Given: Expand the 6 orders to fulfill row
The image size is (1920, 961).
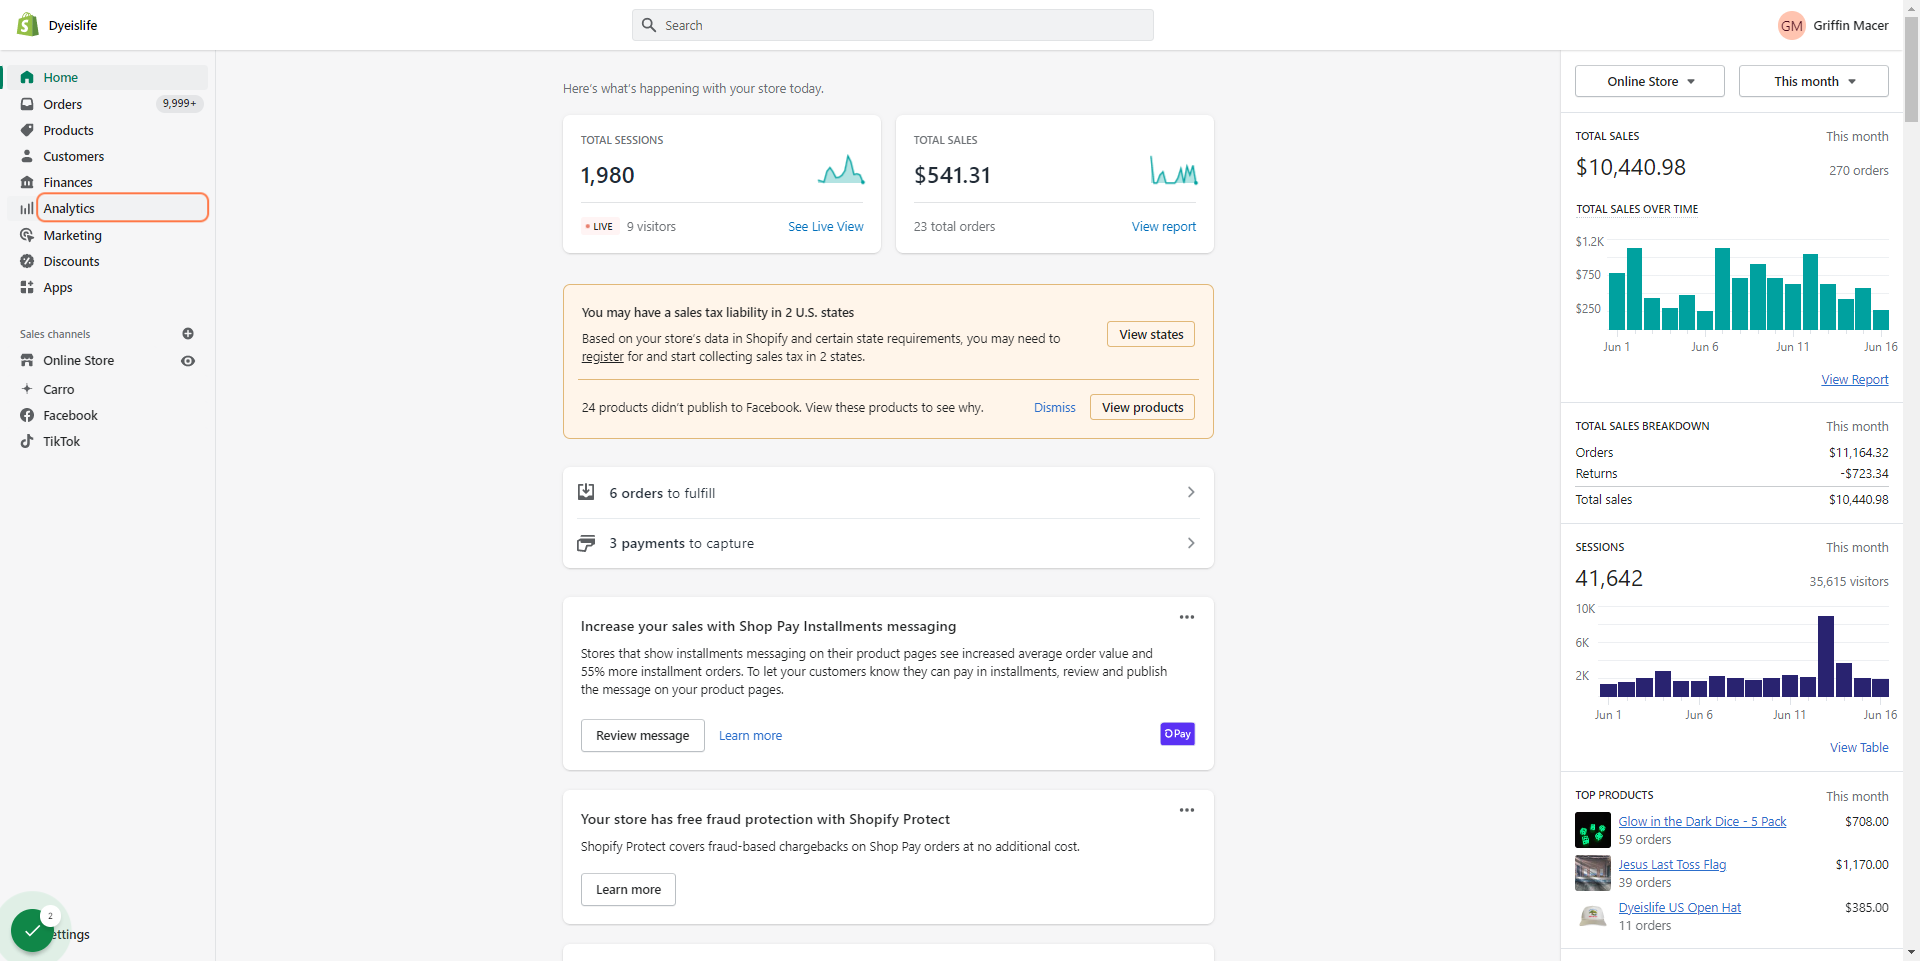Looking at the screenshot, I should [x=888, y=493].
